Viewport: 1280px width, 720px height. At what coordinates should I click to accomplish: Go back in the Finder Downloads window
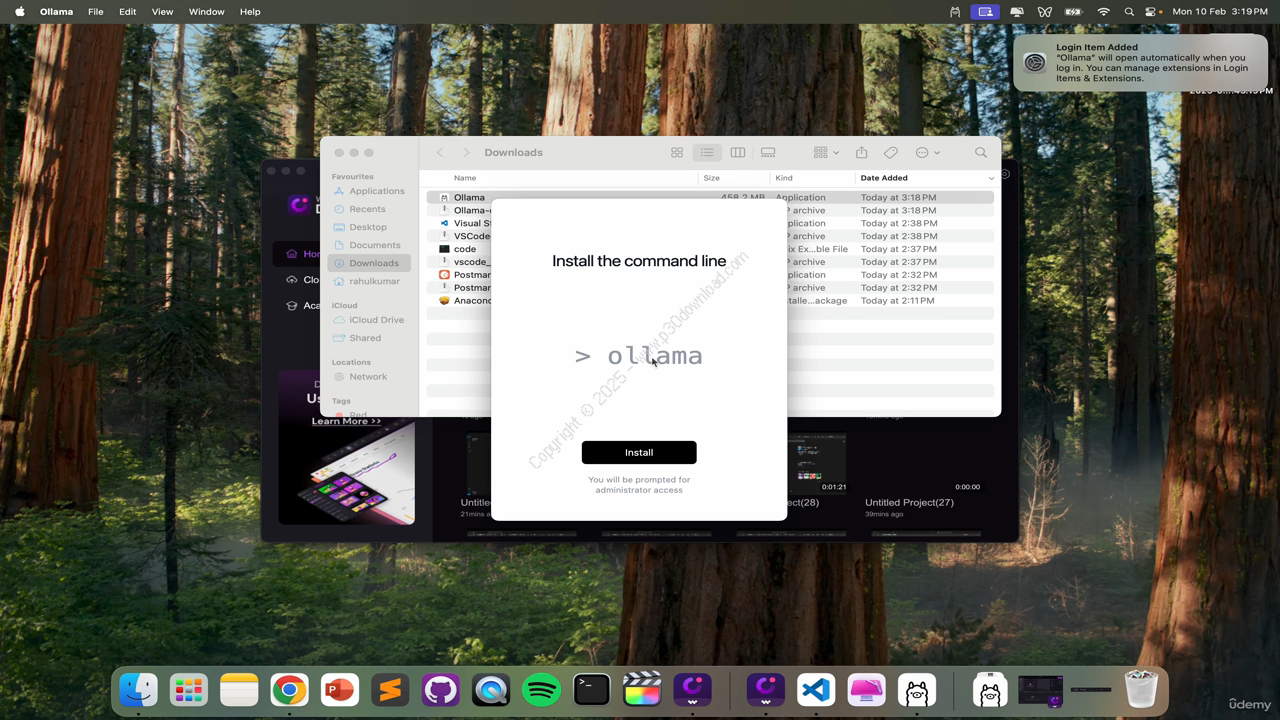tap(440, 152)
